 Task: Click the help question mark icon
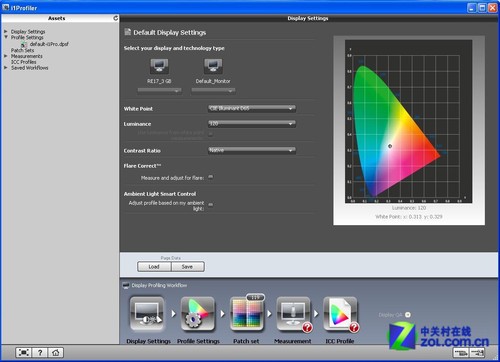pos(40,352)
